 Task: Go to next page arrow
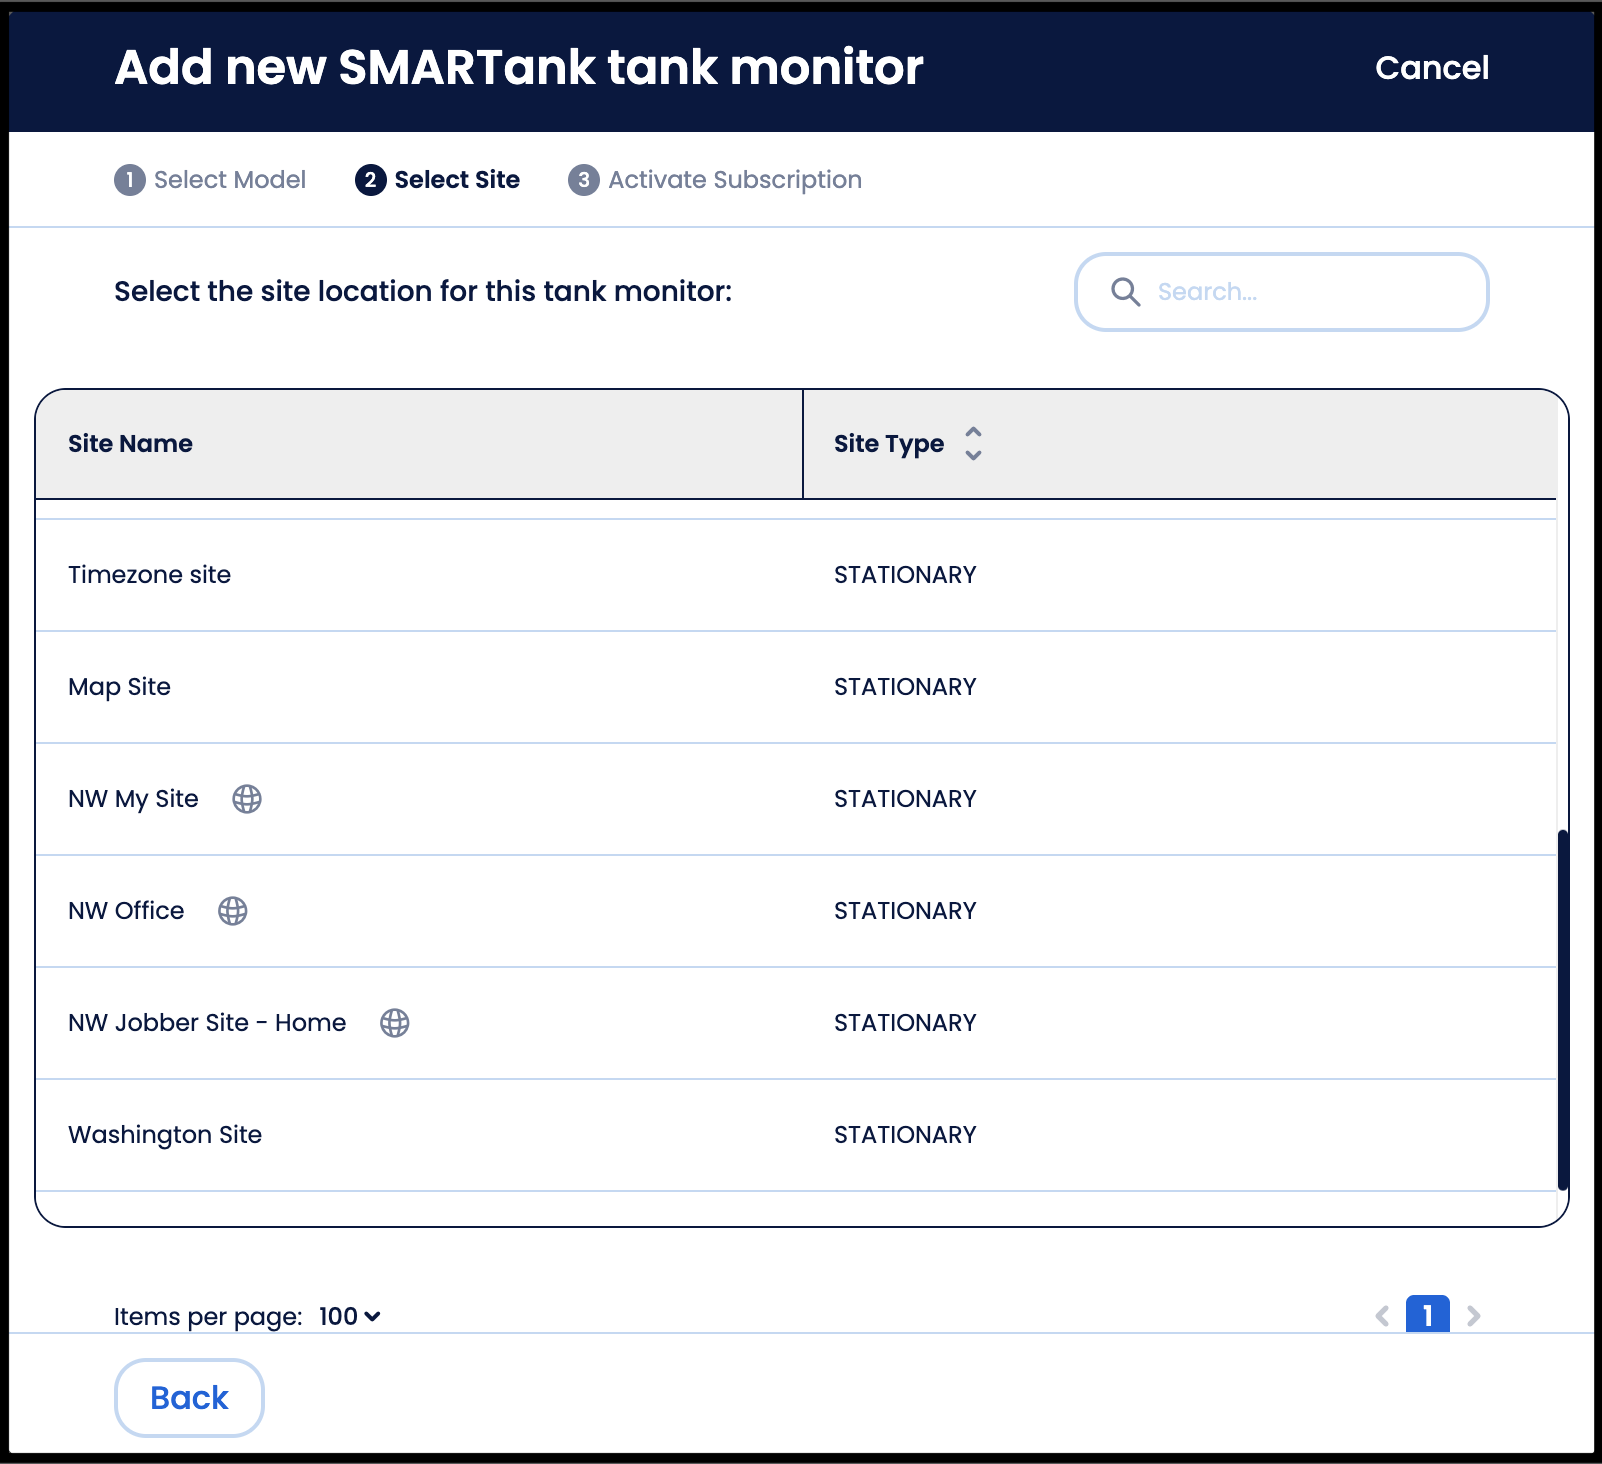point(1473,1316)
